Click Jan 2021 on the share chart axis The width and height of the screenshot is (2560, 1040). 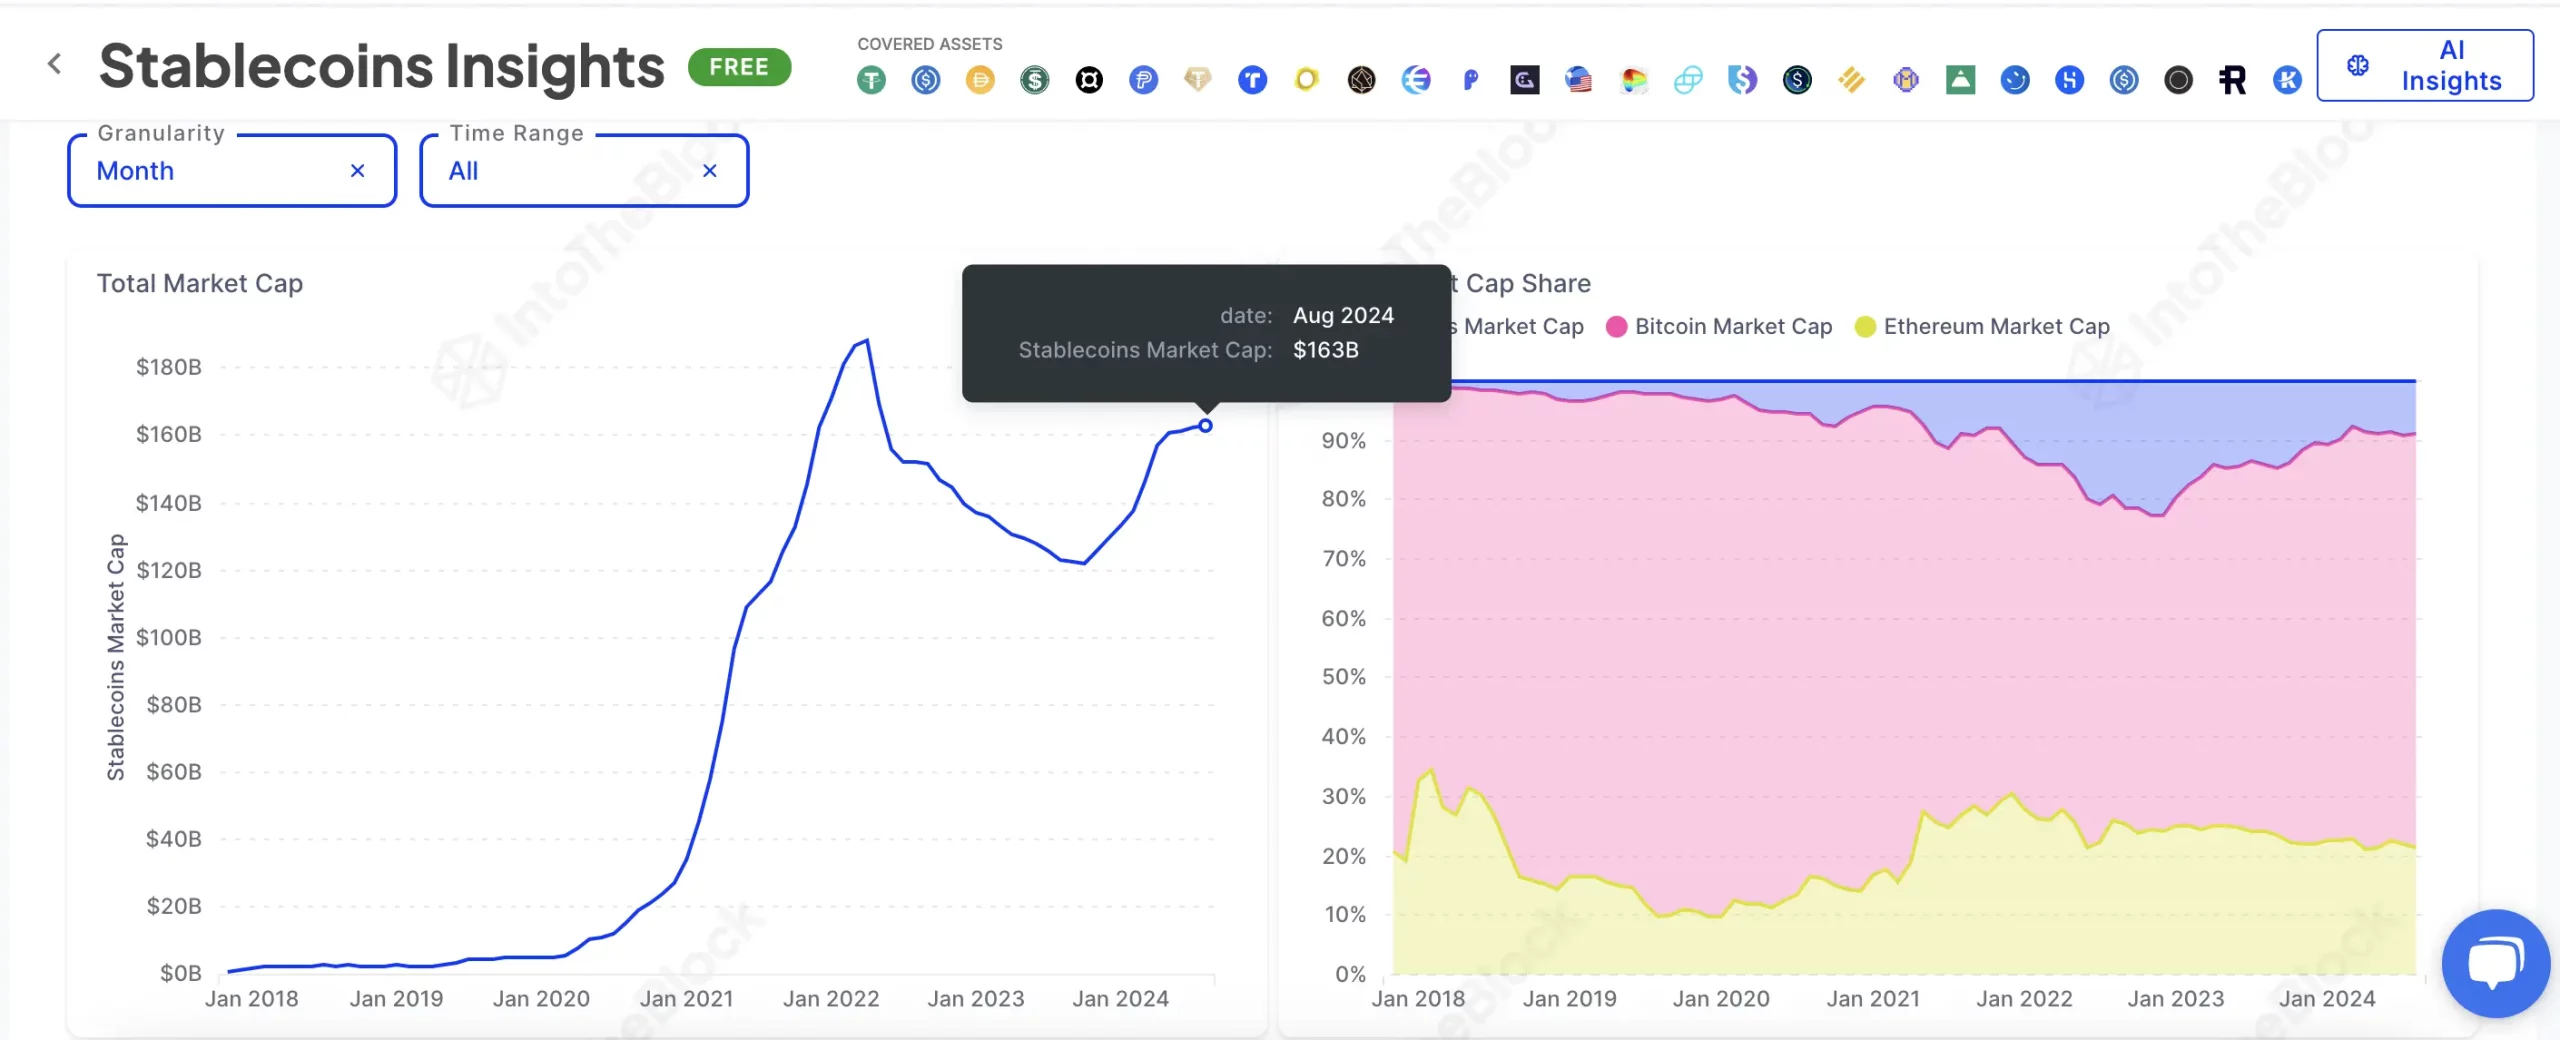point(1873,999)
